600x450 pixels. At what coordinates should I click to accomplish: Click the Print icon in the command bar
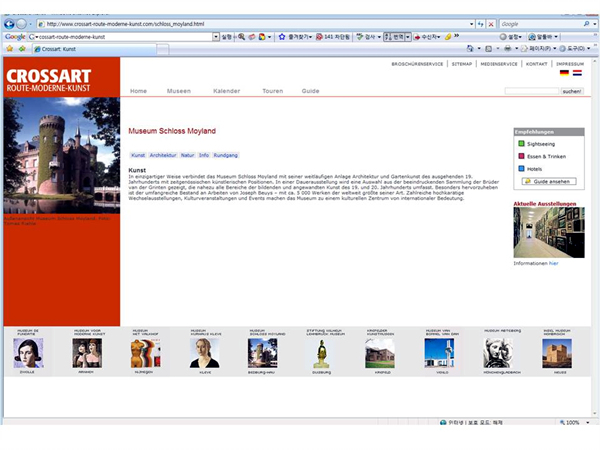click(507, 49)
